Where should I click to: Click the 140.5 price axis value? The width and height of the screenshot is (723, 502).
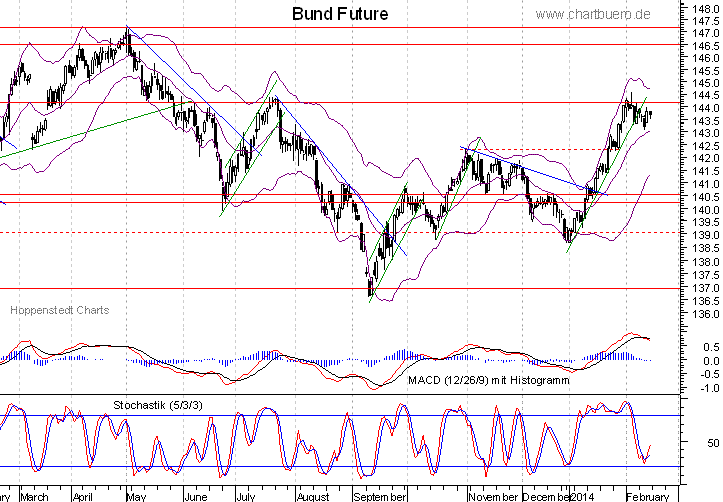(706, 197)
